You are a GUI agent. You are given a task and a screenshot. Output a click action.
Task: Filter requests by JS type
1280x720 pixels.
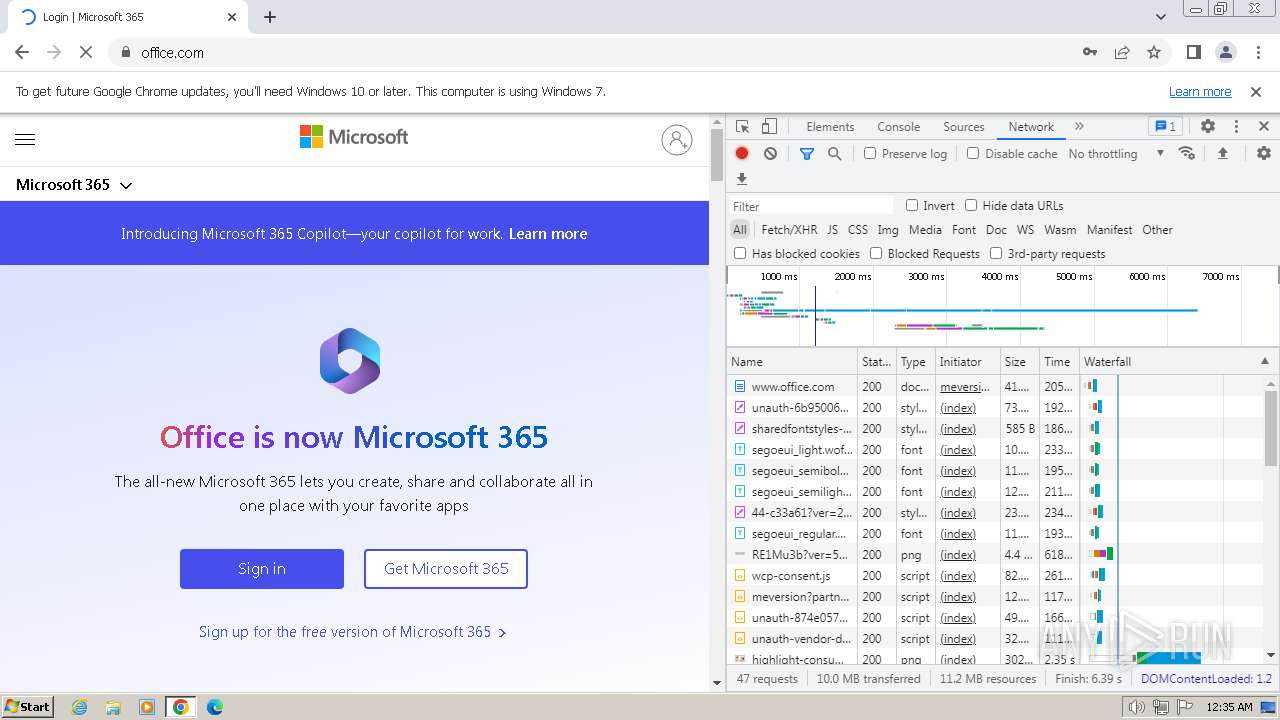[x=832, y=230]
